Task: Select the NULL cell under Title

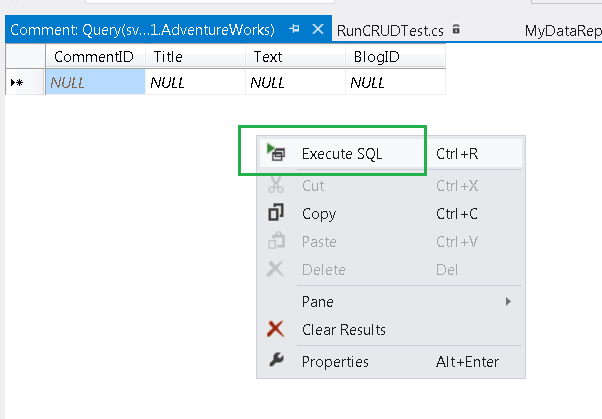Action: [195, 83]
